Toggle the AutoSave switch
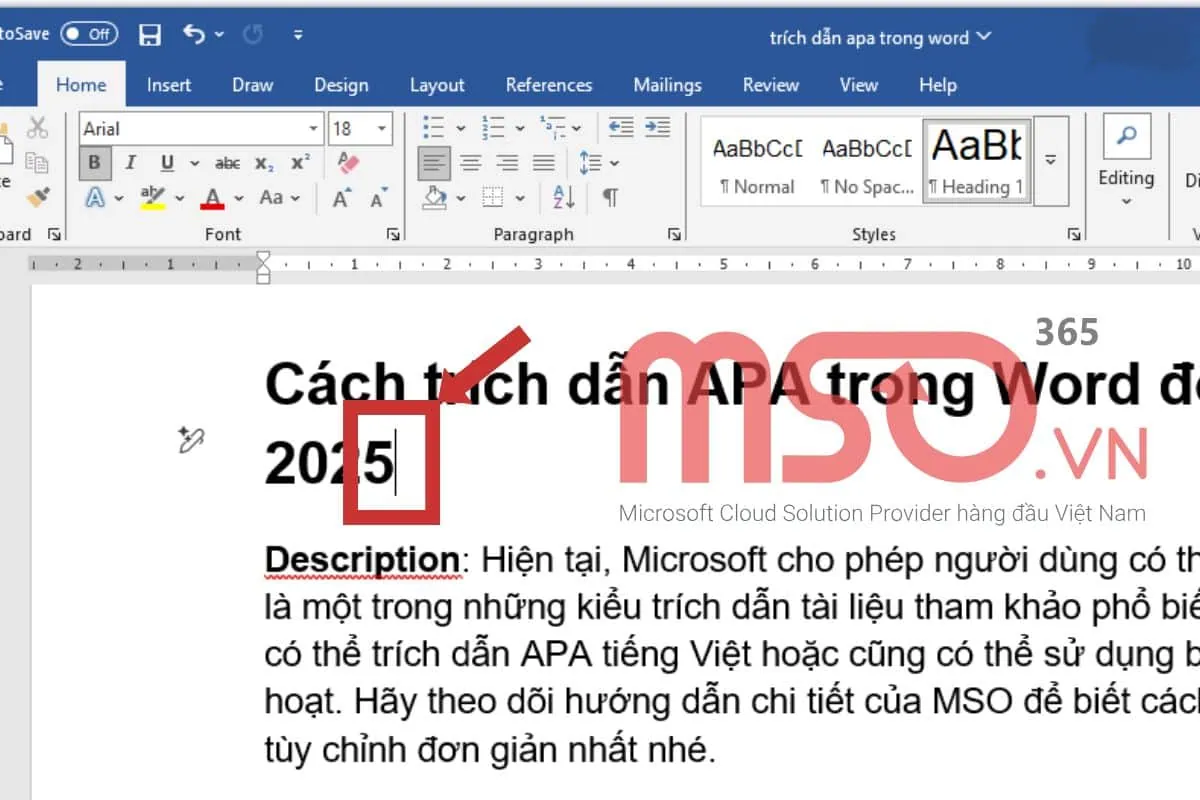The height and width of the screenshot is (800, 1200). click(x=89, y=34)
